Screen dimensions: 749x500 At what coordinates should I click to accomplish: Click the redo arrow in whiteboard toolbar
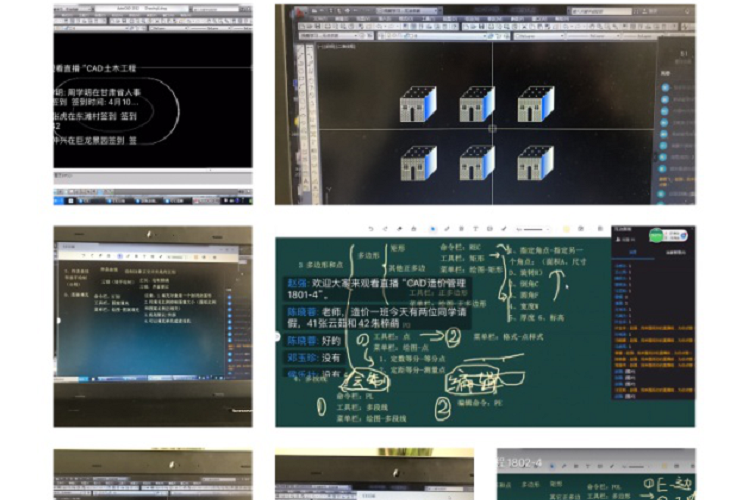pos(385,228)
